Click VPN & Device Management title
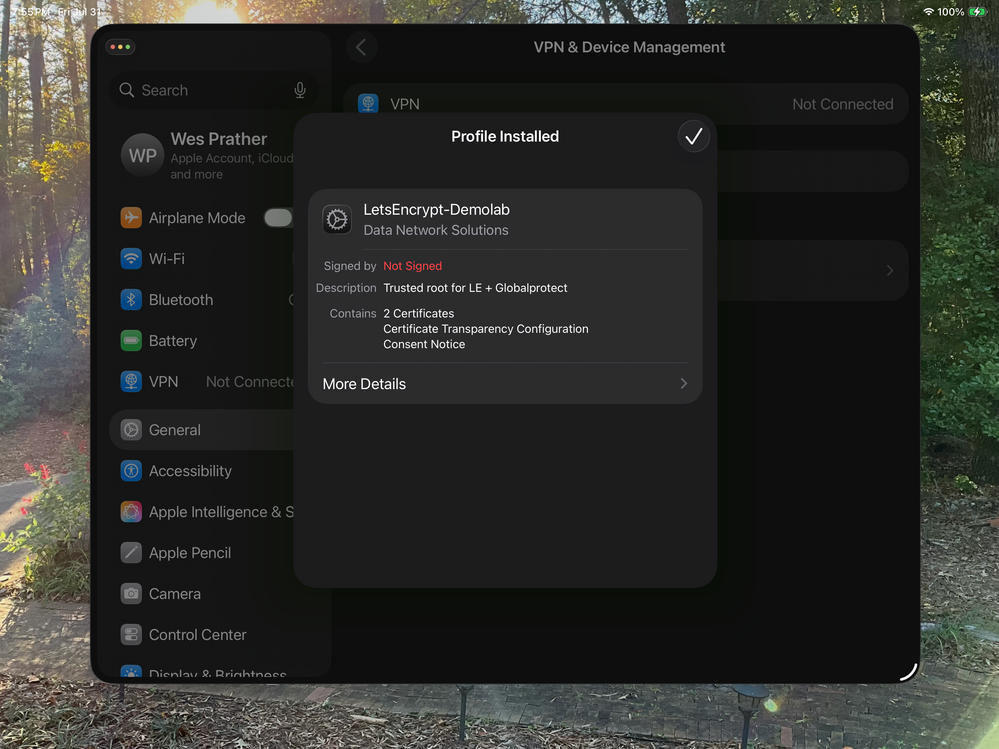Viewport: 999px width, 749px height. point(629,47)
